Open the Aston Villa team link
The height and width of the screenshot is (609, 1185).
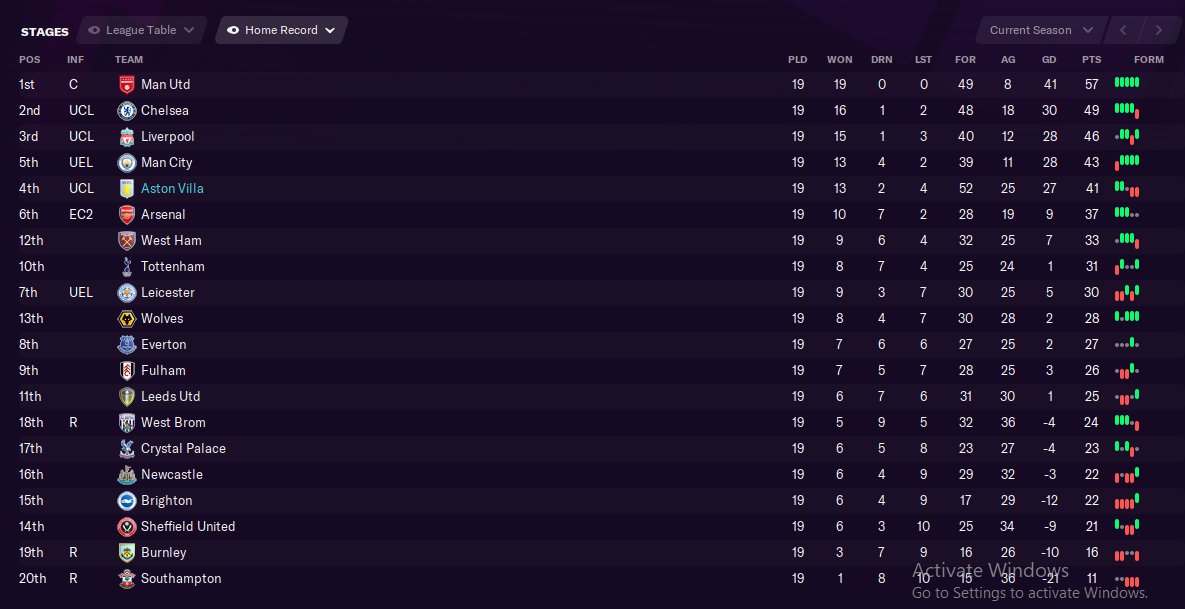pos(172,189)
